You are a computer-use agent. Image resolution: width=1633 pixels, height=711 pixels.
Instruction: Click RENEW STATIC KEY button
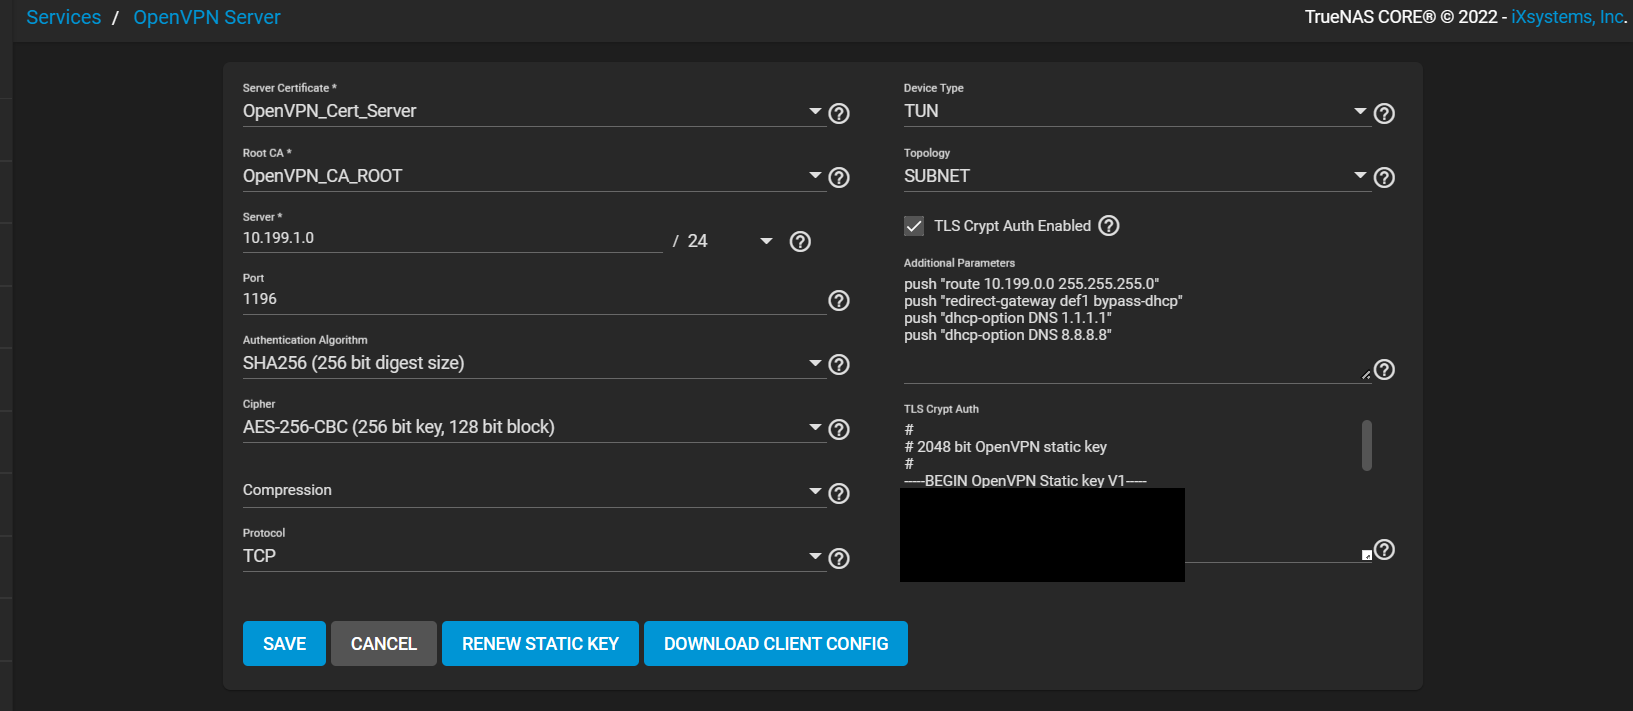pos(540,643)
